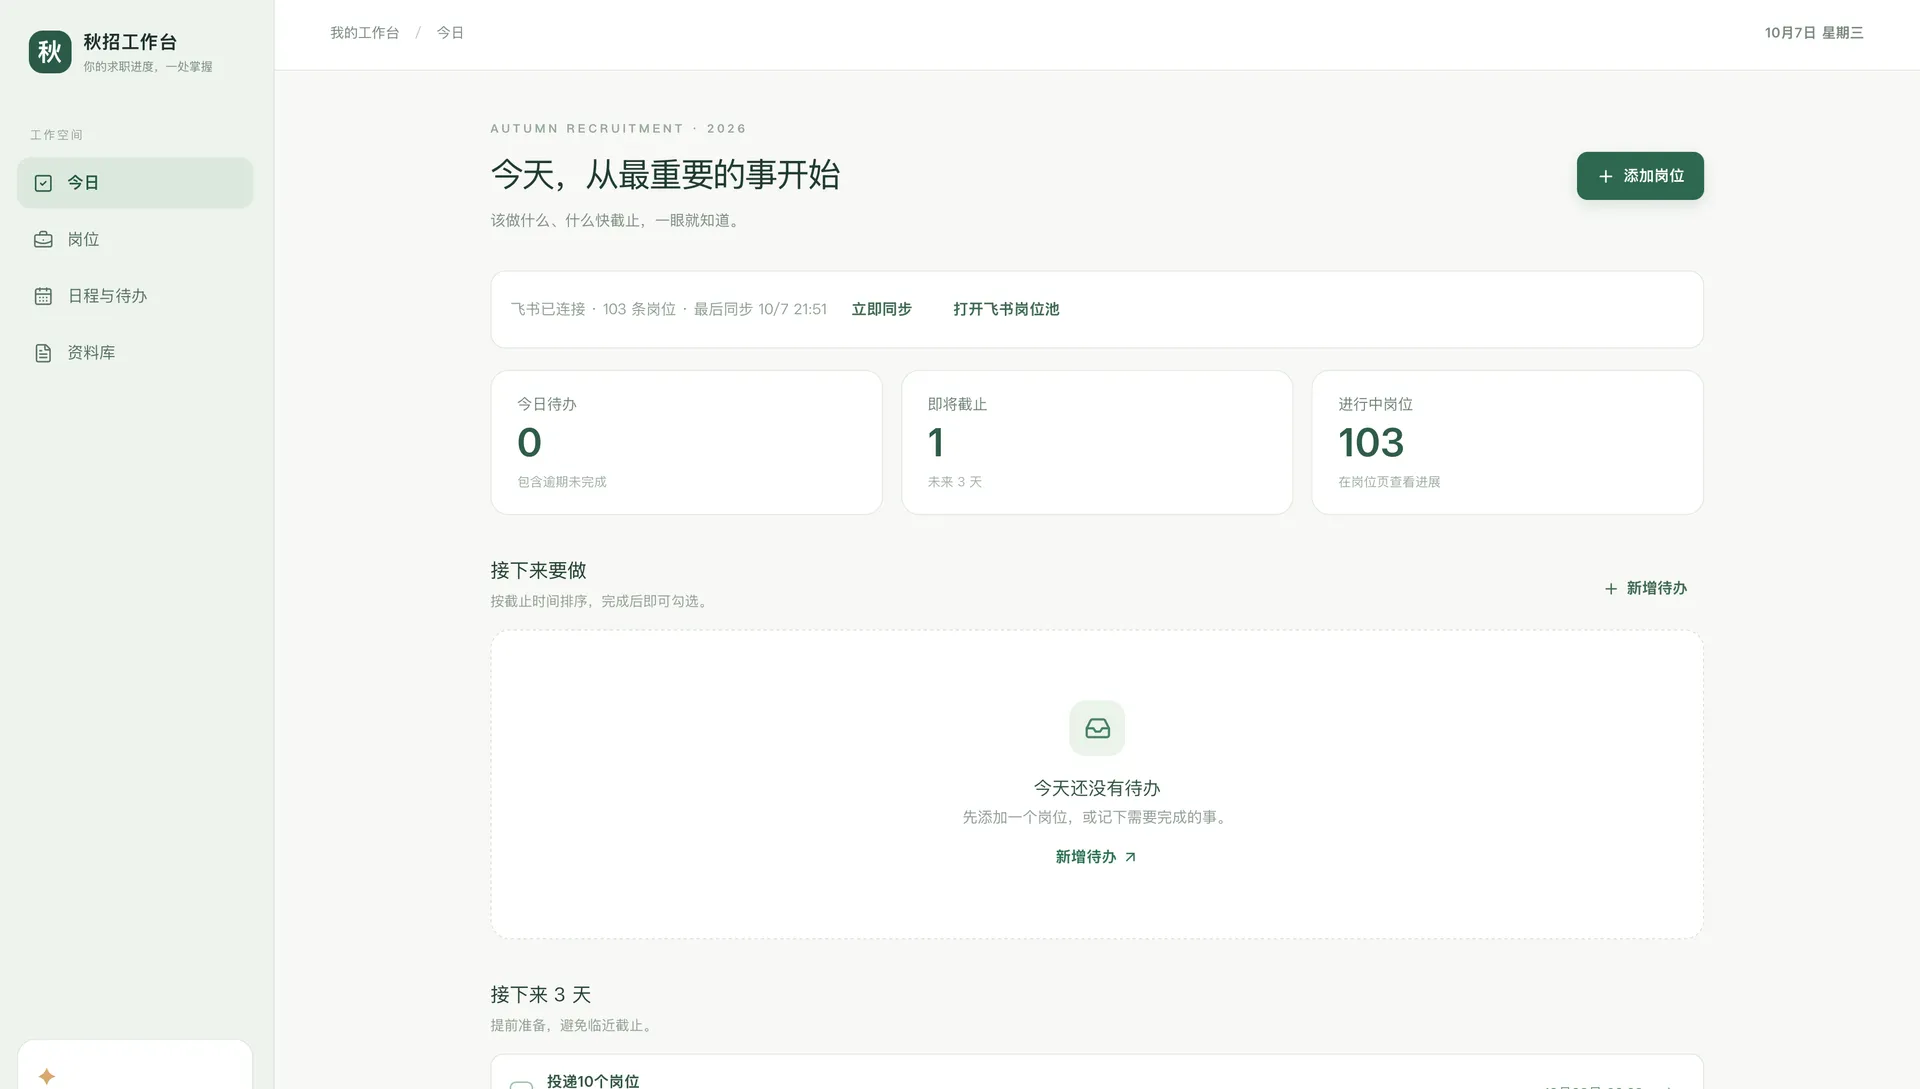Click the 秋 app logo icon

(50, 52)
